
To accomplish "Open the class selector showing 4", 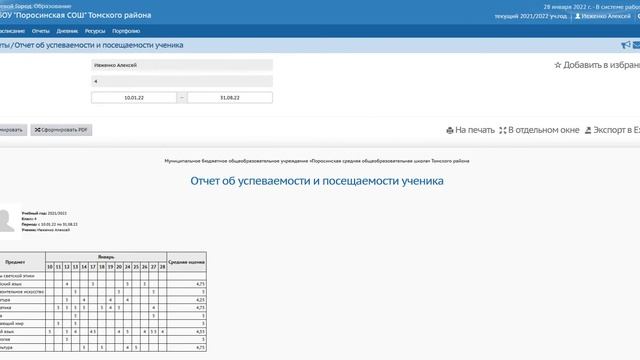I will [x=182, y=81].
